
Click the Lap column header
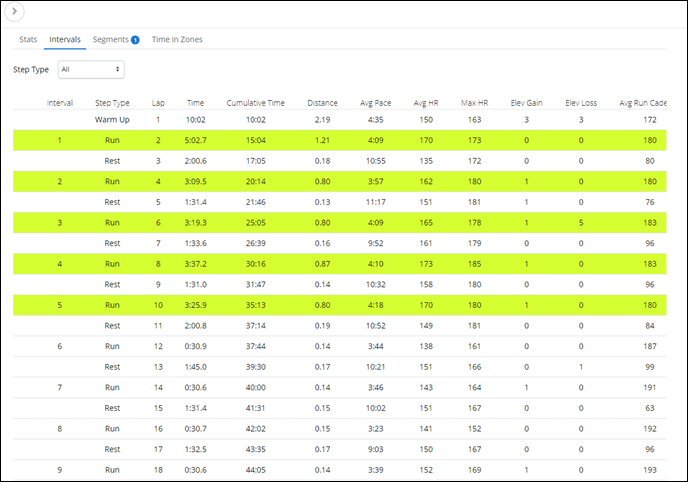(x=158, y=103)
